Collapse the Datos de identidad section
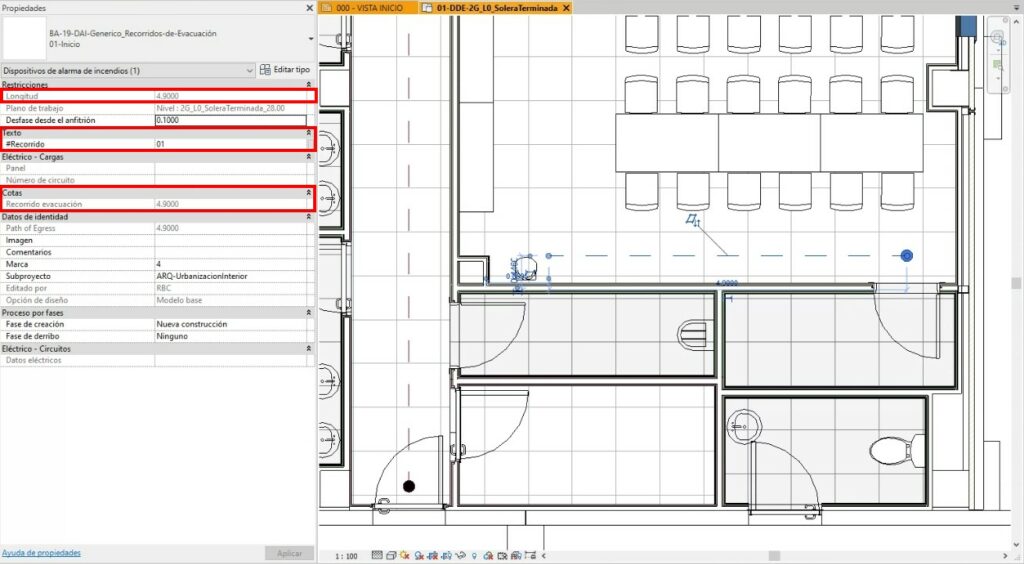Image resolution: width=1024 pixels, height=564 pixels. (308, 216)
